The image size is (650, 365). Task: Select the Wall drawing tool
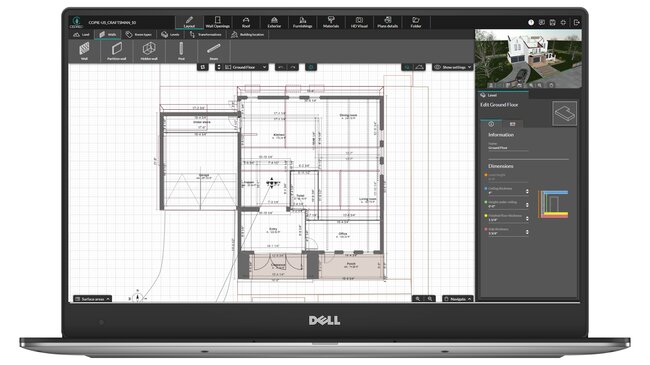point(84,51)
